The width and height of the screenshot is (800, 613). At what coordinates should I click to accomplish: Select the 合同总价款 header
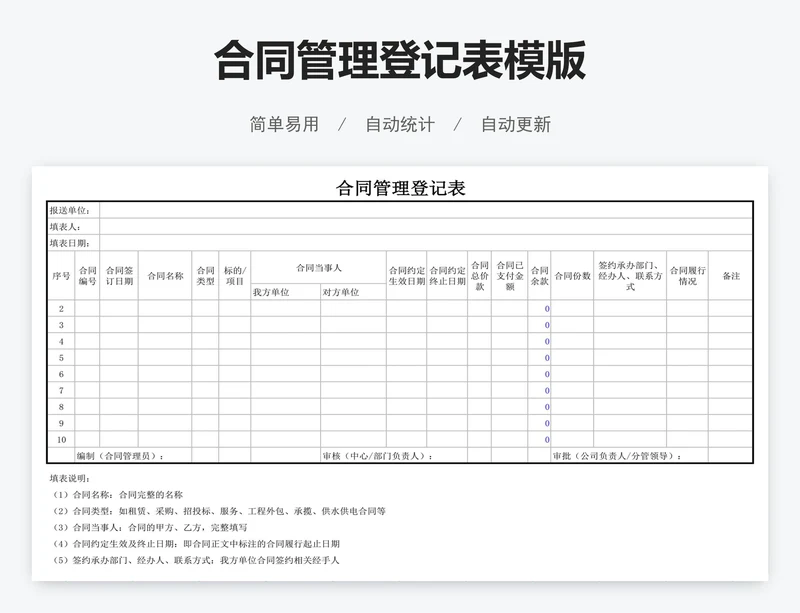point(480,276)
